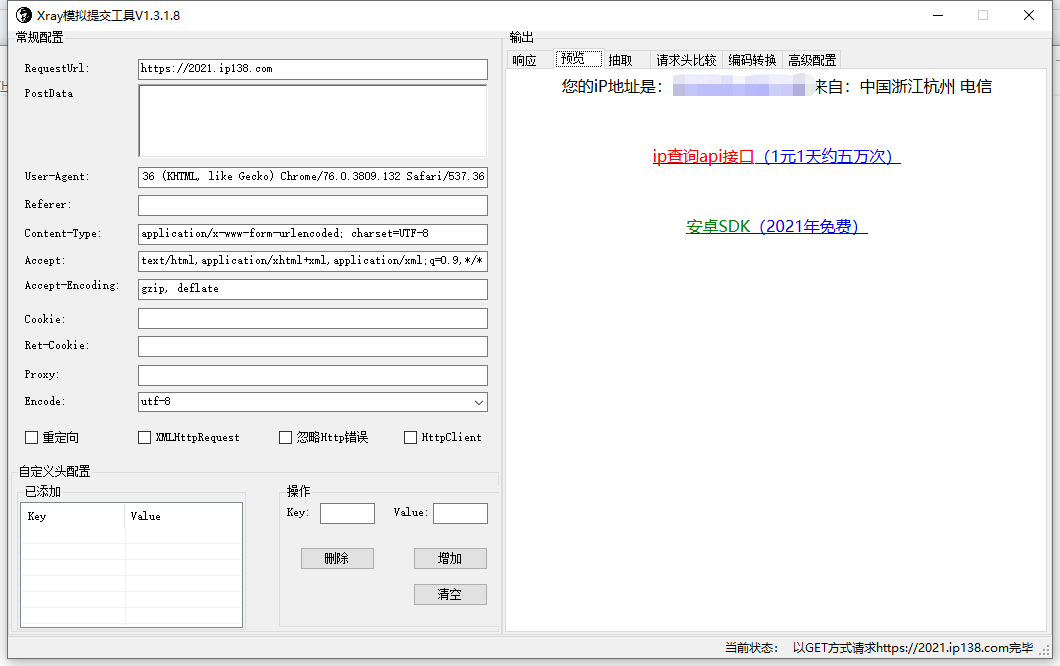
Task: Expand the Encode utf-8 dropdown
Action: click(x=479, y=402)
